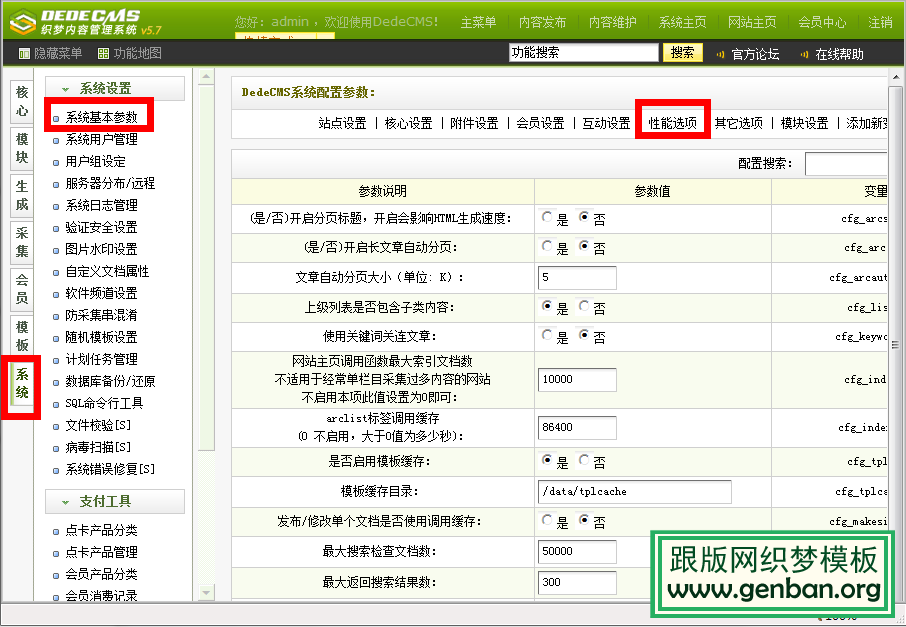The height and width of the screenshot is (627, 906).
Task: Select 是 for 开启分页标题
Action: point(547,216)
